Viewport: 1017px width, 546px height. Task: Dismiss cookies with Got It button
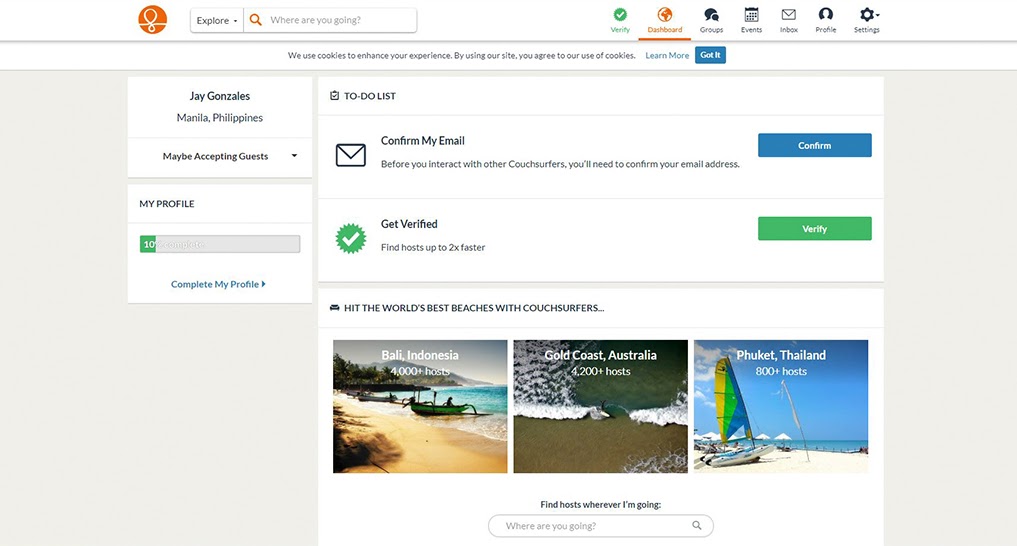click(710, 55)
